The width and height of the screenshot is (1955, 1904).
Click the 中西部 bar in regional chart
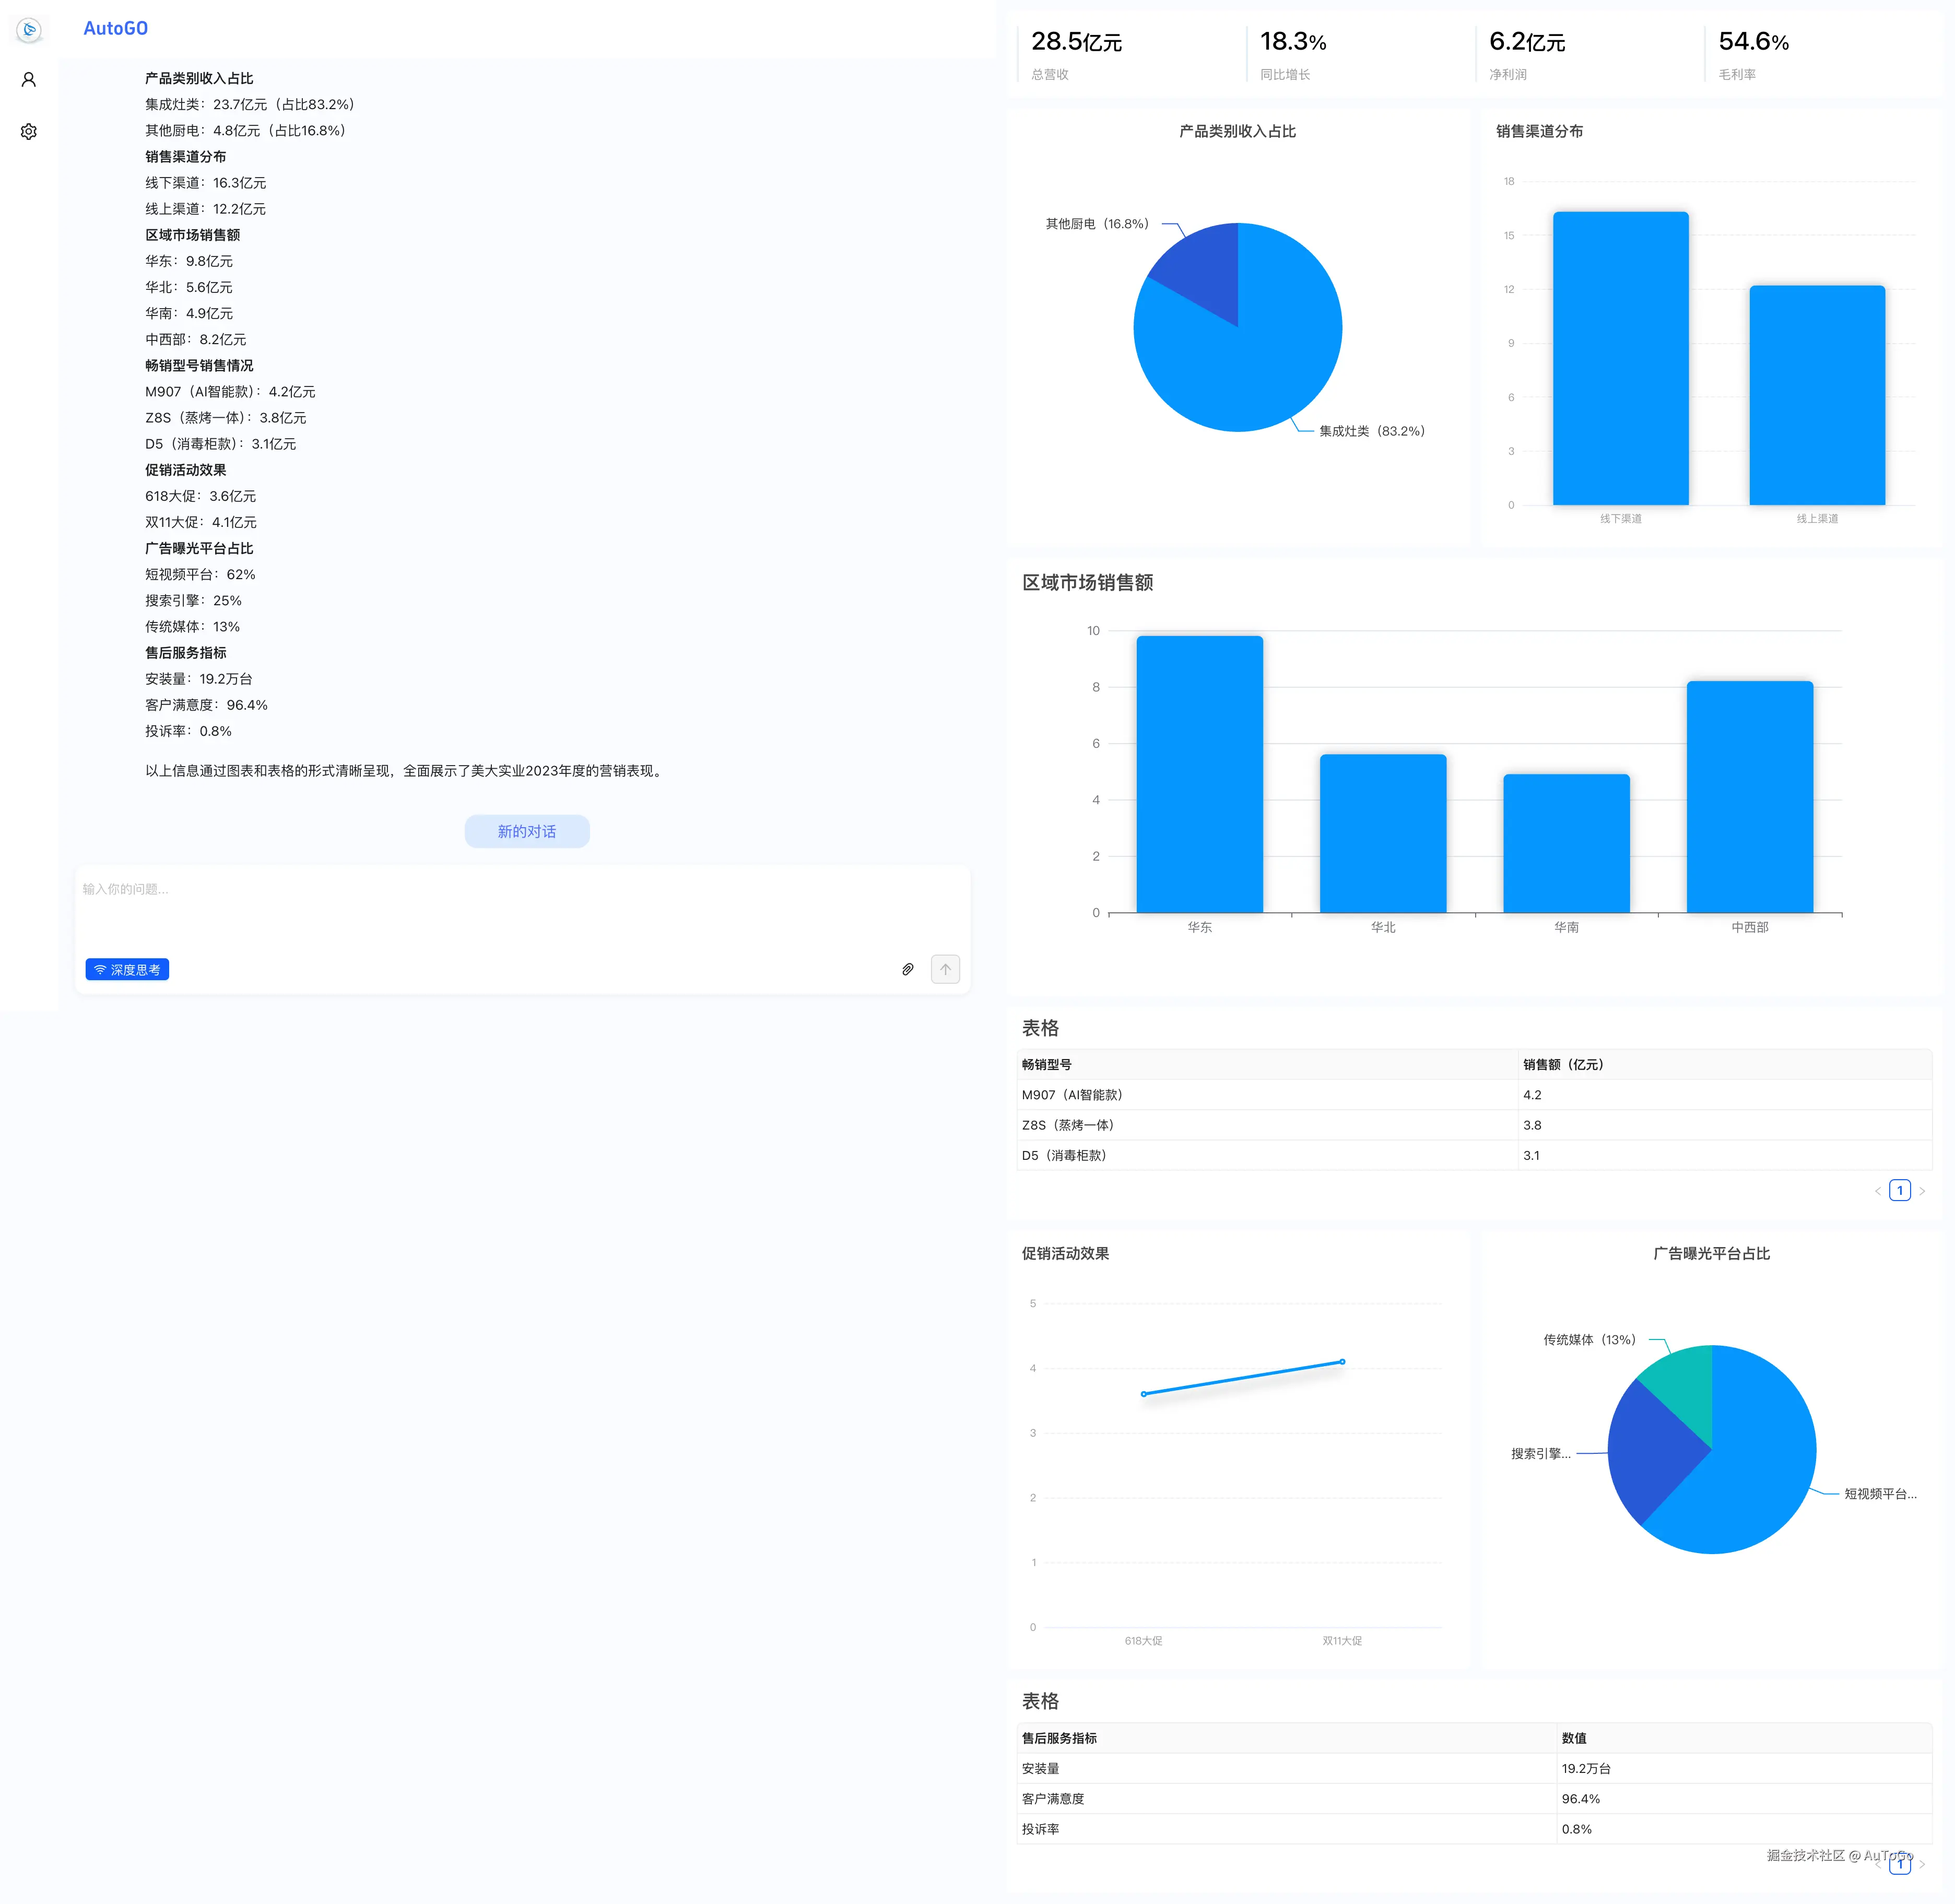click(1749, 798)
